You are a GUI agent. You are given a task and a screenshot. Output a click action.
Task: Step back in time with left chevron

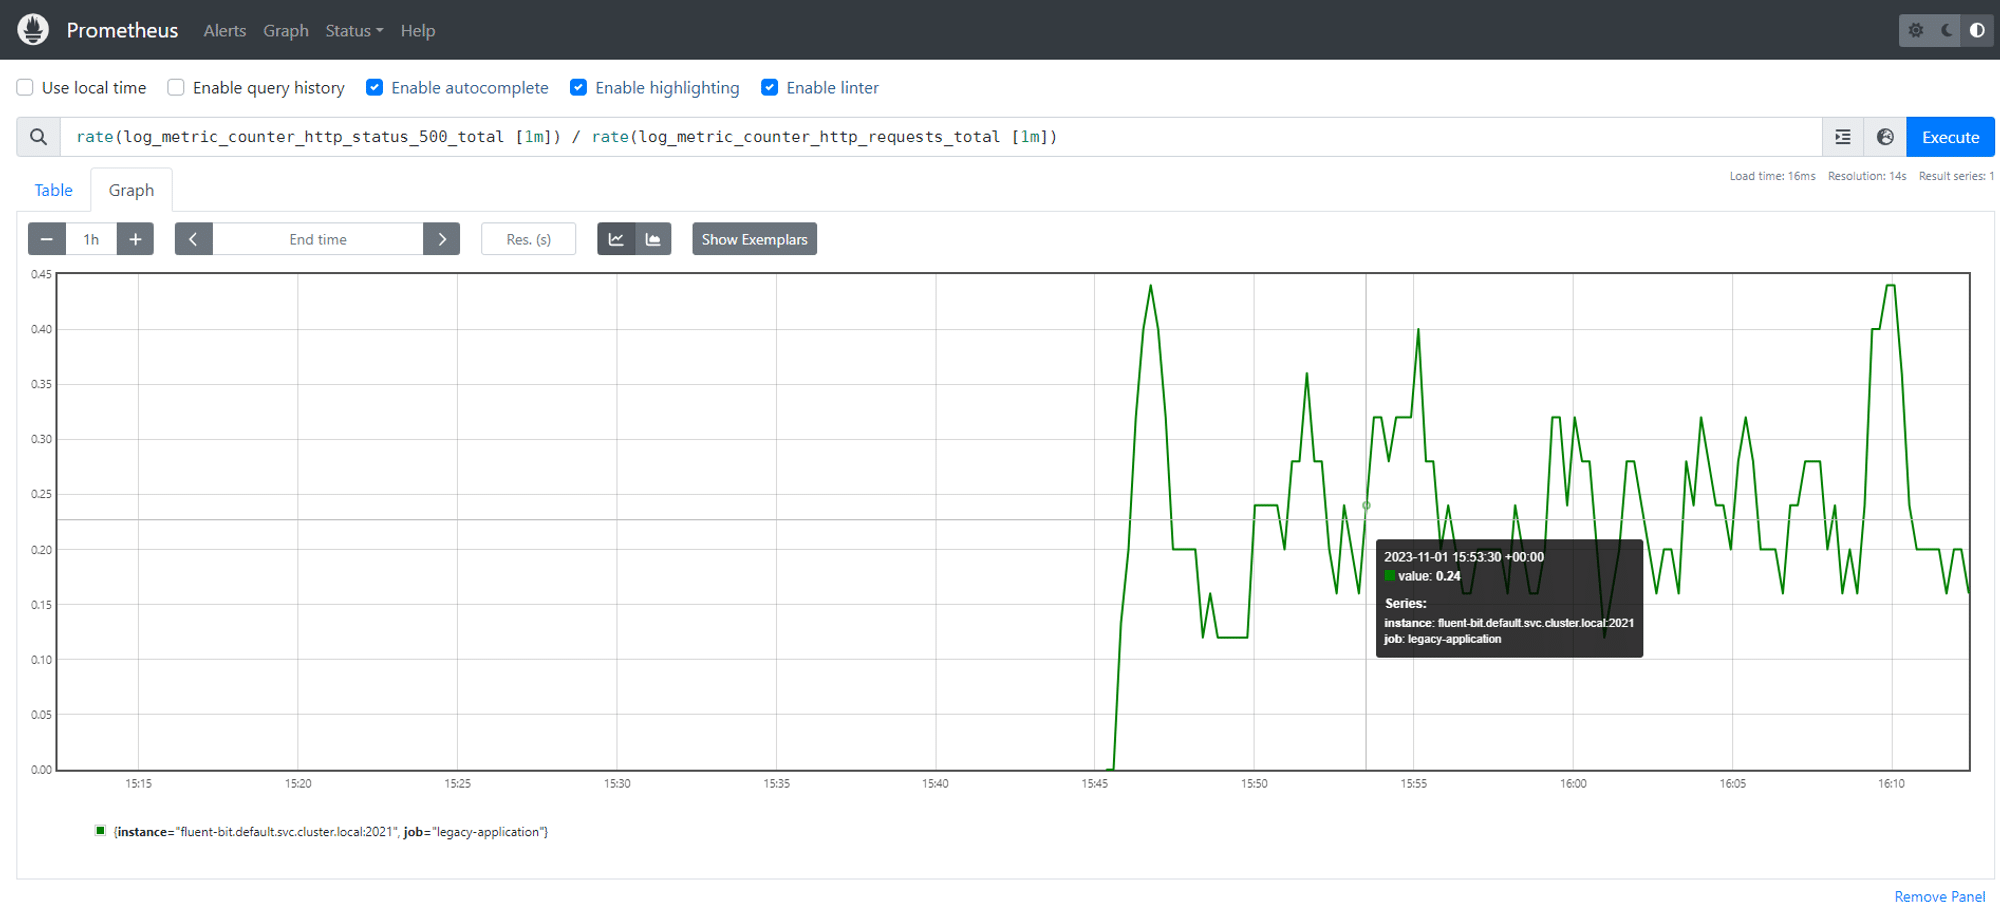193,238
